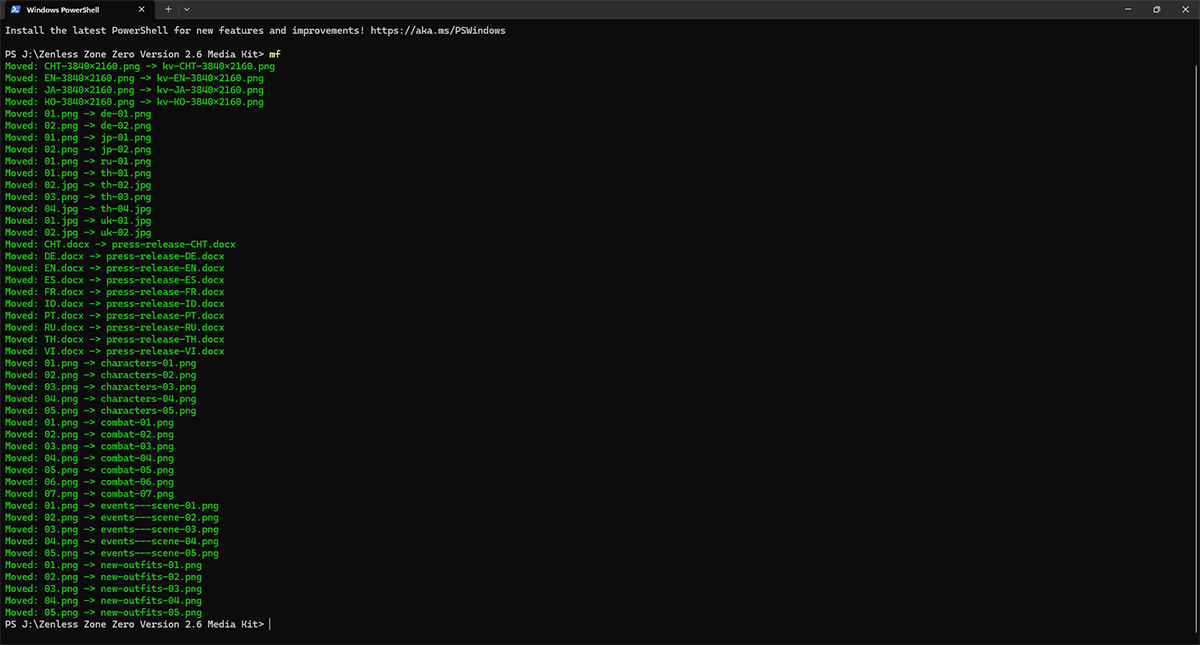Click the line ending in kv-CHT-3840×2160.png
This screenshot has height=645, width=1200.
coord(140,66)
